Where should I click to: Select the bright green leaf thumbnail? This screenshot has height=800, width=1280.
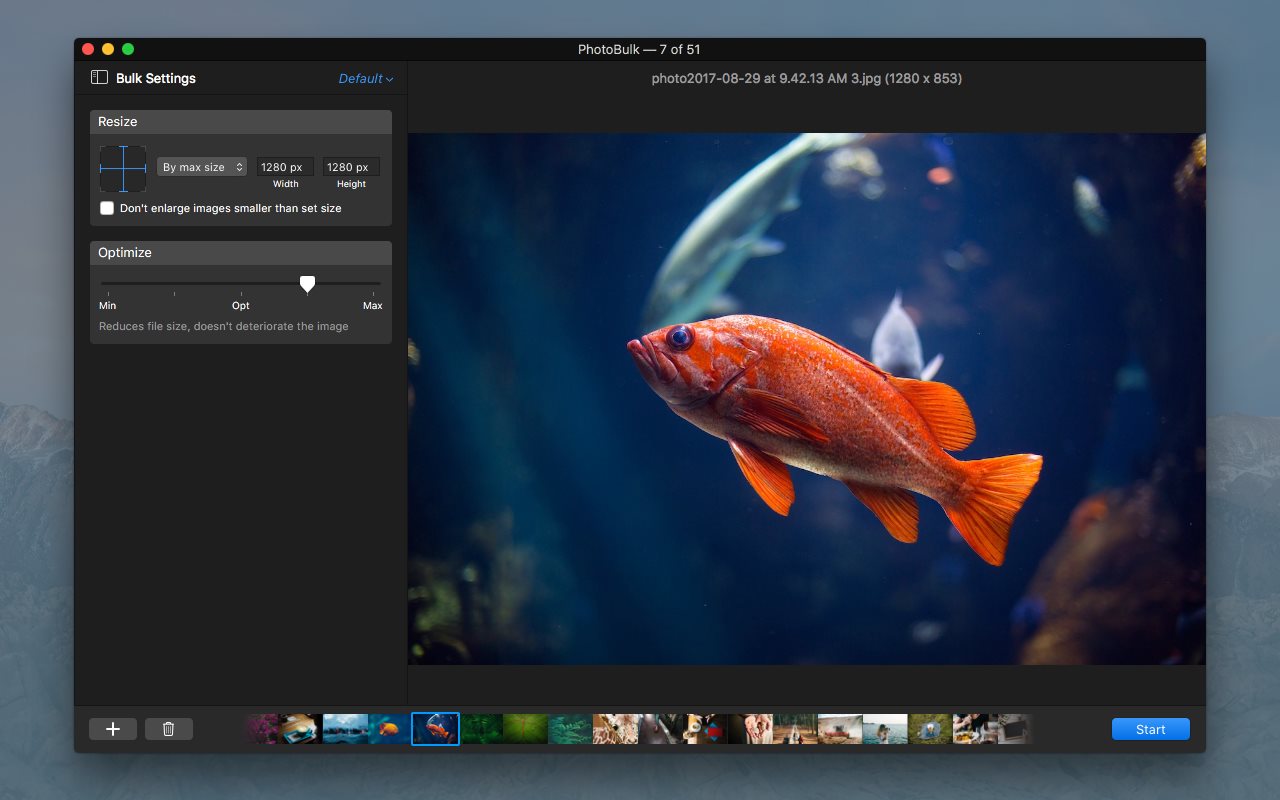pos(526,729)
